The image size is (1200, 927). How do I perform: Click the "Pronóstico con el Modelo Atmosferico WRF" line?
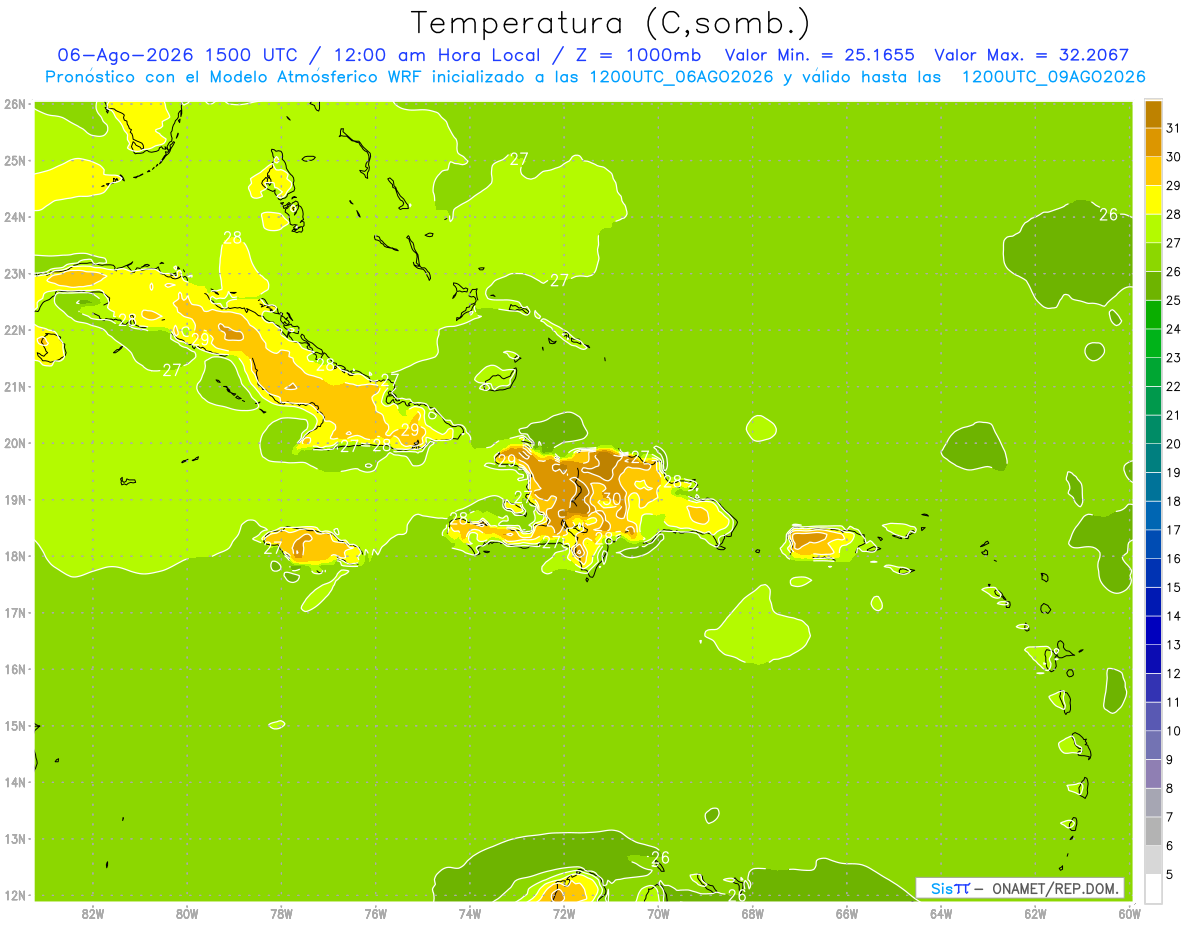(235, 77)
